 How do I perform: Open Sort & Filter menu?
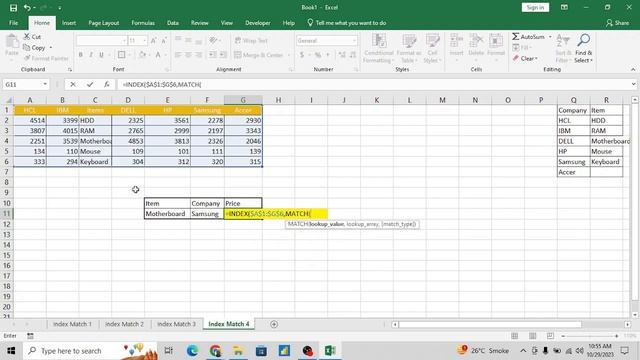point(563,49)
